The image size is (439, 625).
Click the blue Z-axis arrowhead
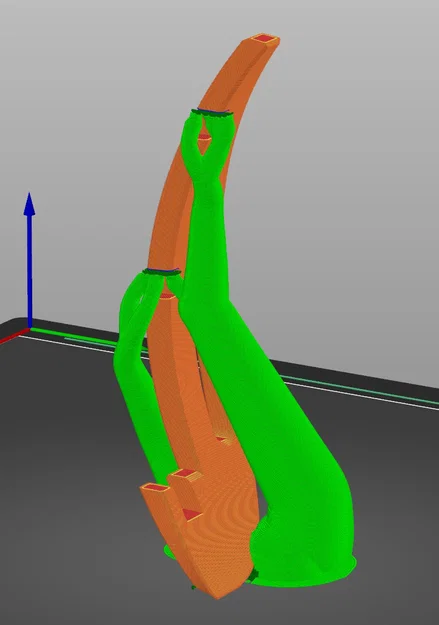tap(30, 204)
